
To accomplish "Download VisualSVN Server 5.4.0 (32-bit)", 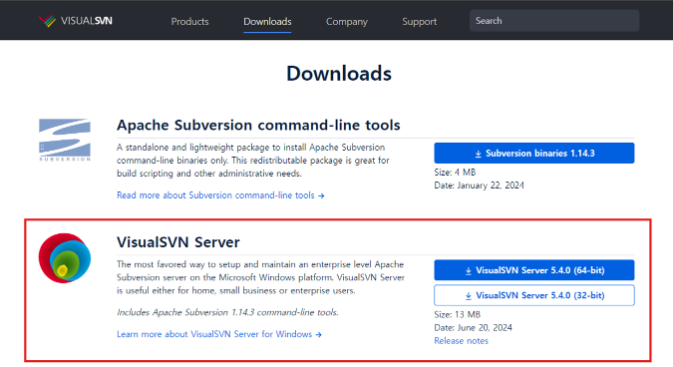I will pos(534,295).
